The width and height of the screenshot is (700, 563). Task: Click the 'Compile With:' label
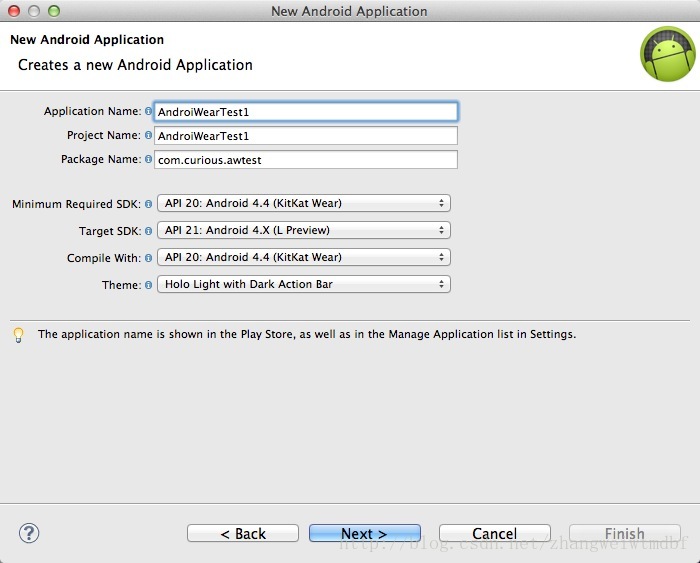point(104,258)
